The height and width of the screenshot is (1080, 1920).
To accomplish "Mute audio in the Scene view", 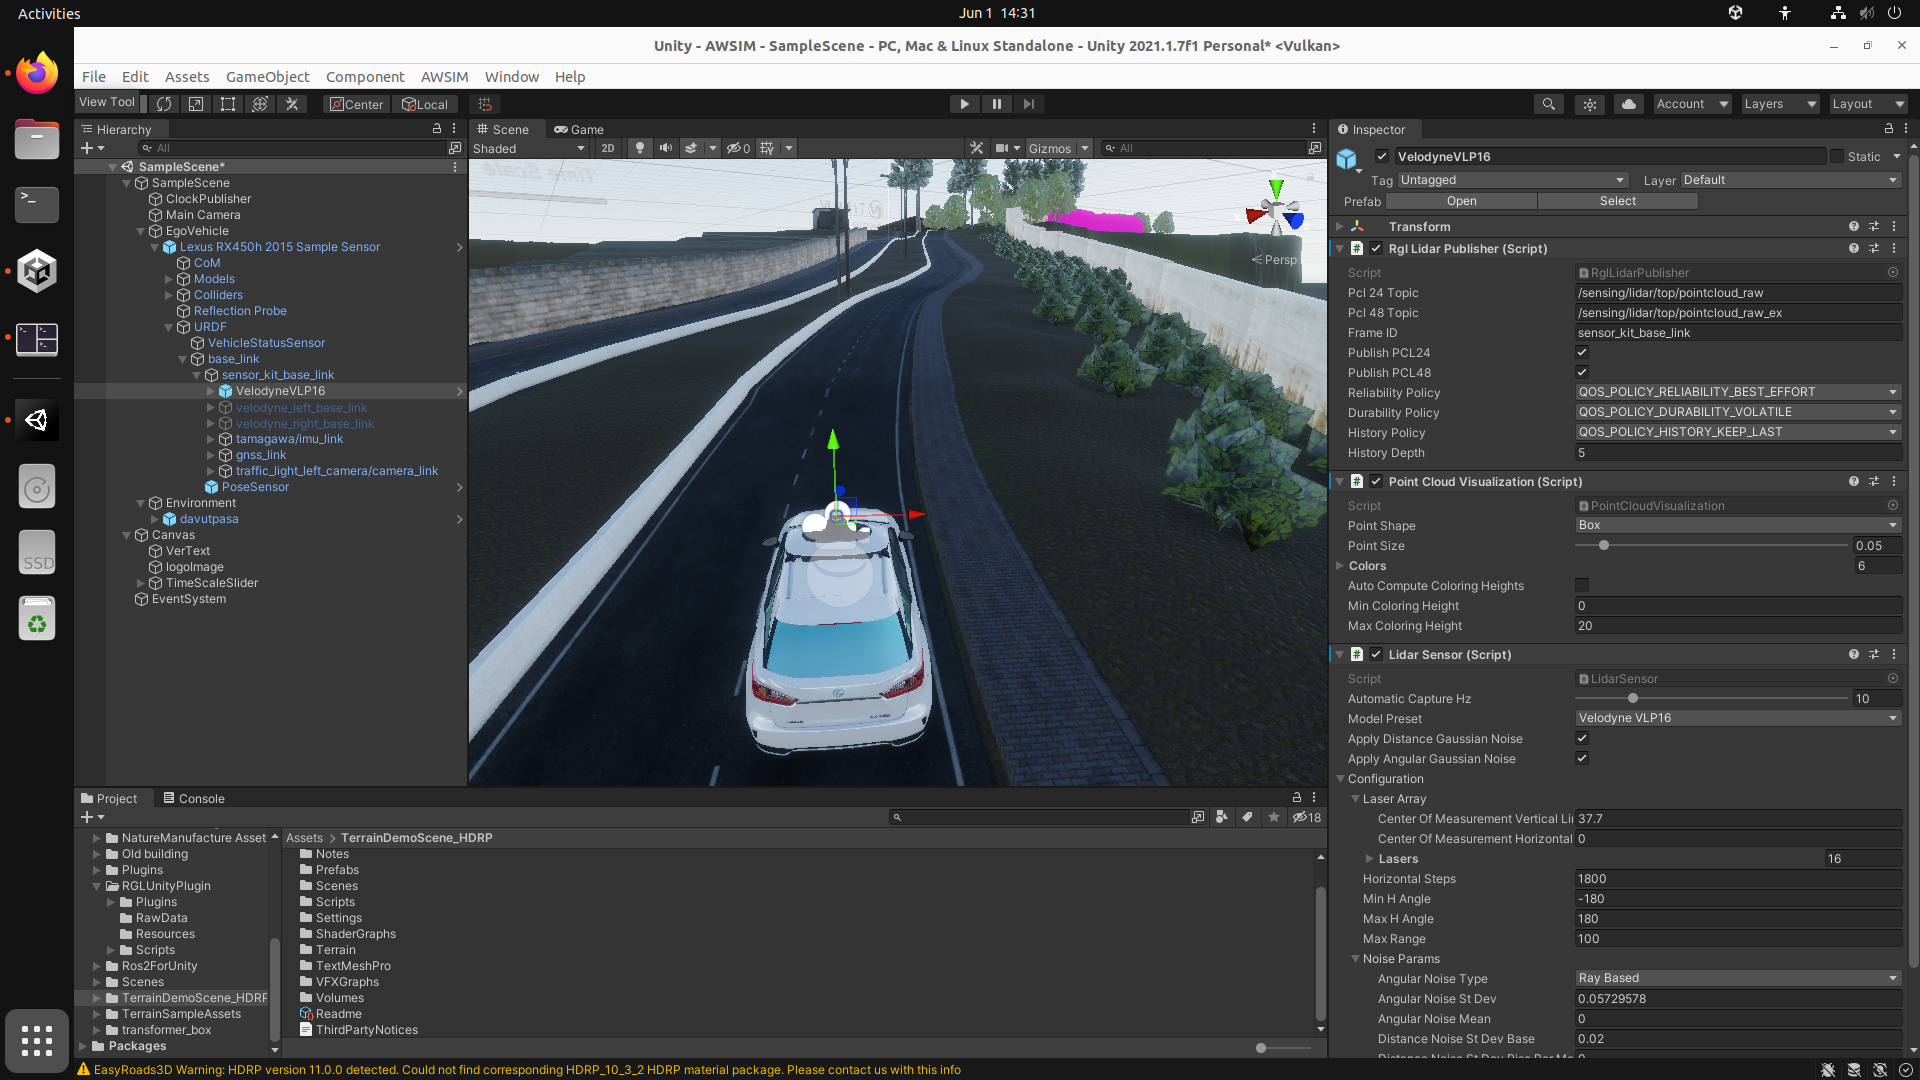I will 666,148.
